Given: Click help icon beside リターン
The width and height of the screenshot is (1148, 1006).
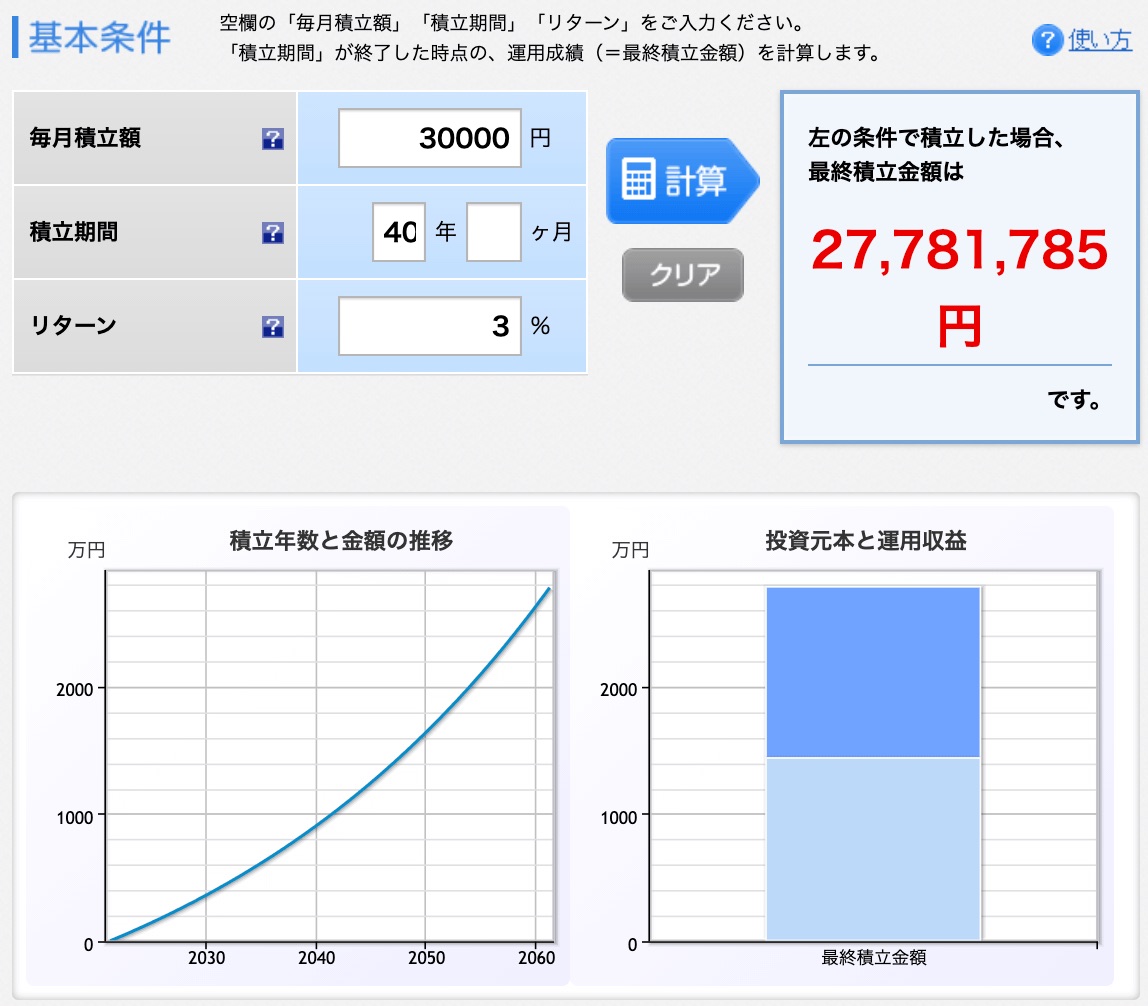Looking at the screenshot, I should point(272,327).
